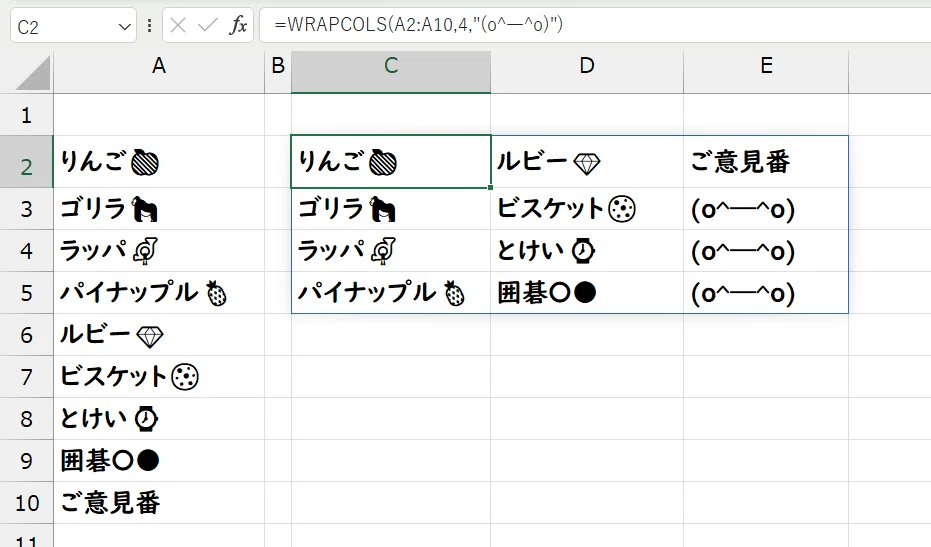The image size is (931, 547).
Task: Click cell A9 containing 囲碁○●
Action: (159, 461)
